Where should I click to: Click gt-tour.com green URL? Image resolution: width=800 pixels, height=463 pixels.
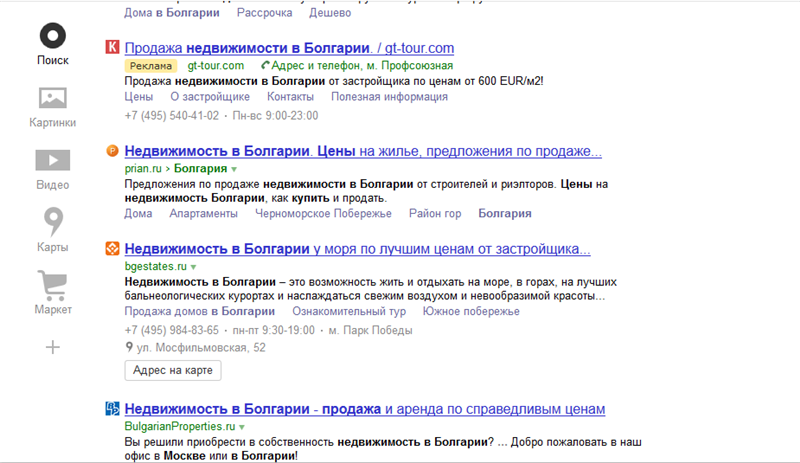click(x=216, y=65)
